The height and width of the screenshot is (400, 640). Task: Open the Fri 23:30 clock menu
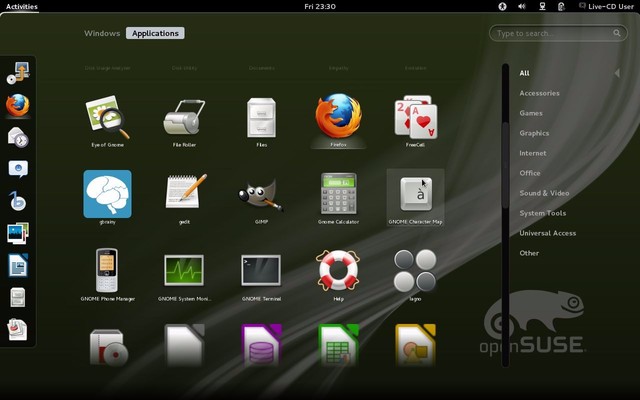(320, 7)
